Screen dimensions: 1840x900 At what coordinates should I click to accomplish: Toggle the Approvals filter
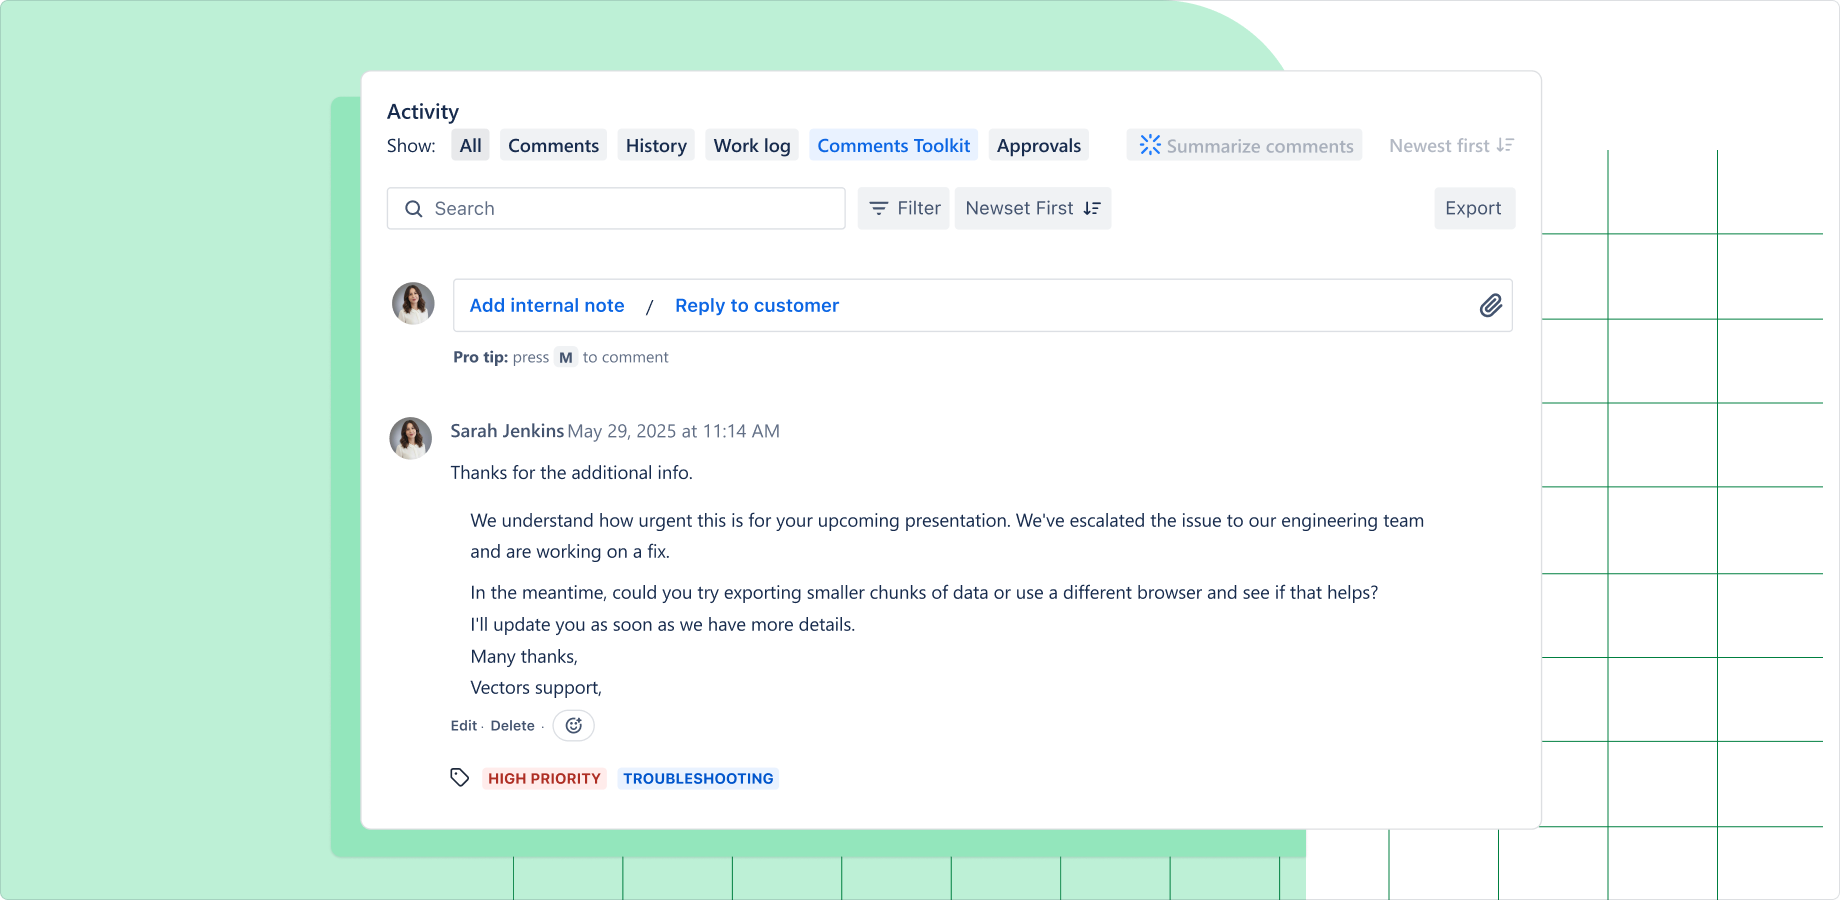(x=1038, y=145)
